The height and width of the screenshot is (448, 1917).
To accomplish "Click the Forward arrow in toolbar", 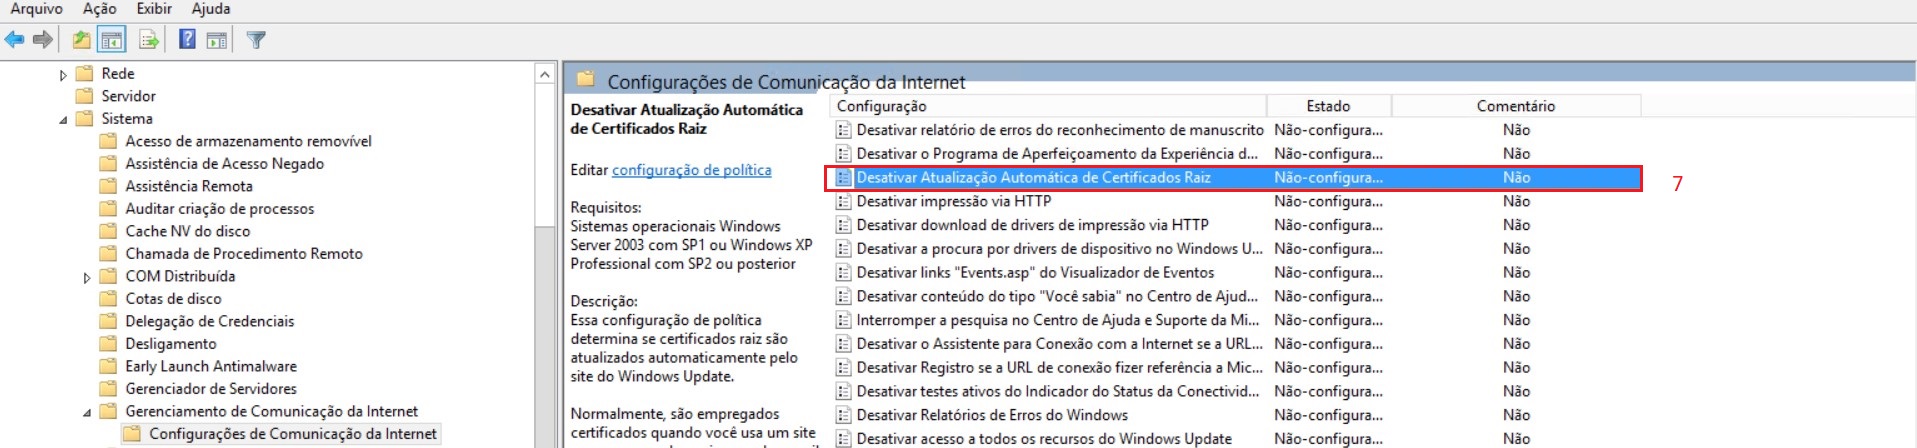I will tap(42, 40).
